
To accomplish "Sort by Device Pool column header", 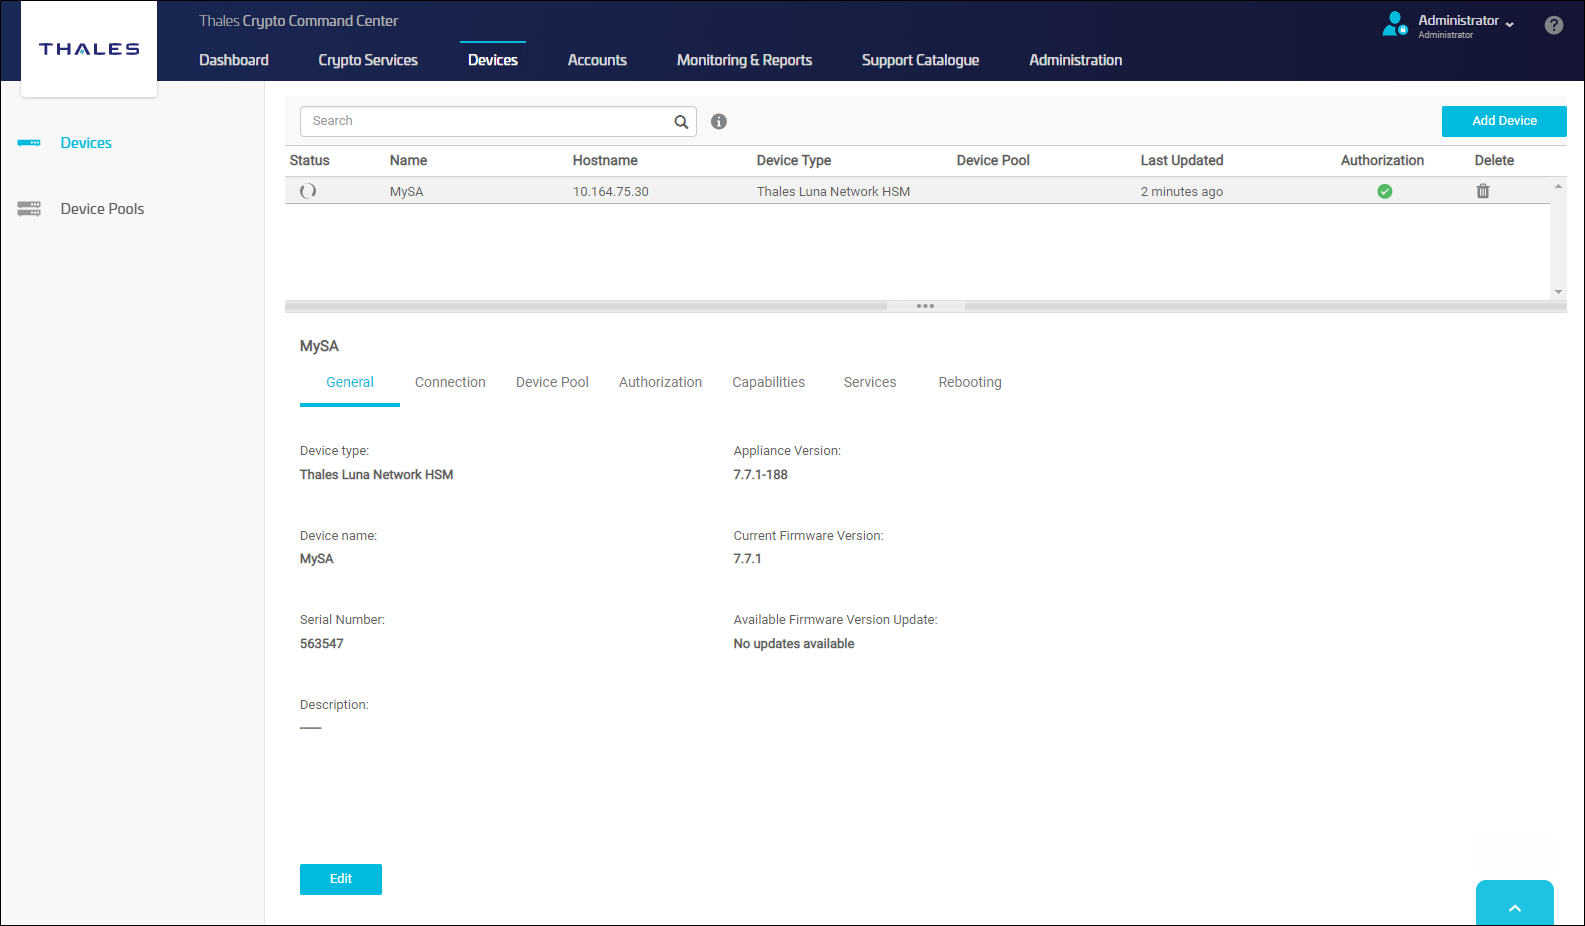I will pos(993,160).
